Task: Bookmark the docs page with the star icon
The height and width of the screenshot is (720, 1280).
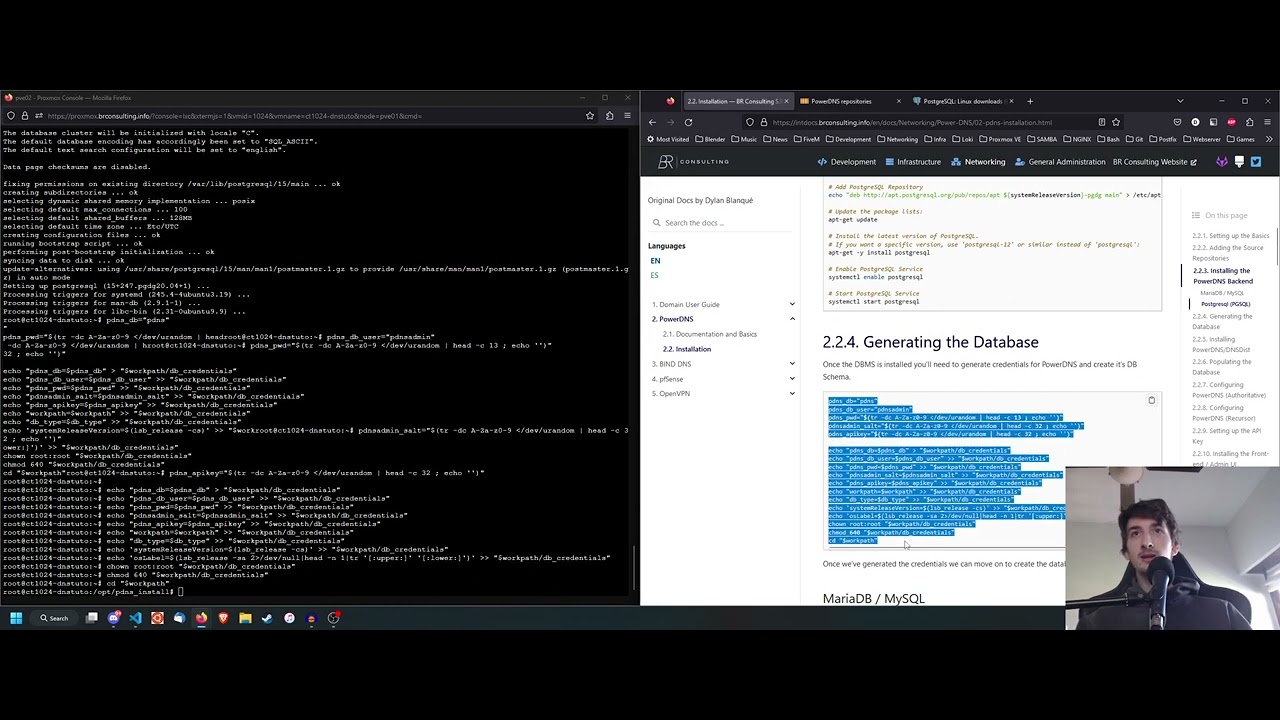Action: pyautogui.click(x=1116, y=122)
